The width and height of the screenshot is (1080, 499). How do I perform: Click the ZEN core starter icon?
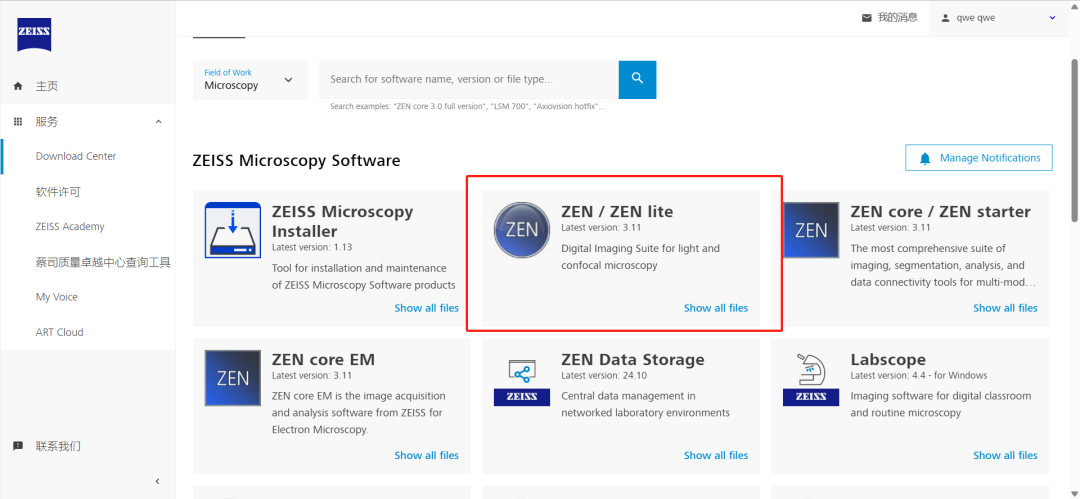click(x=811, y=230)
